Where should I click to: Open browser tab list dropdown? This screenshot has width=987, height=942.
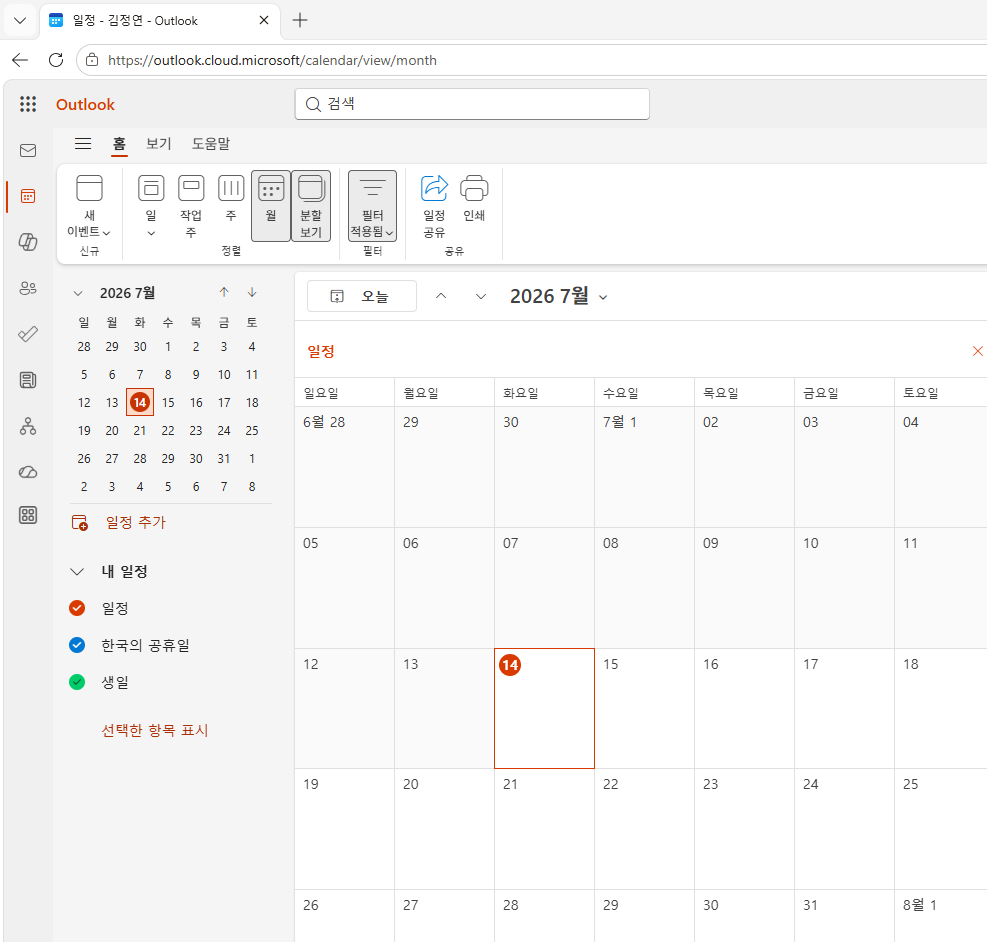[20, 20]
